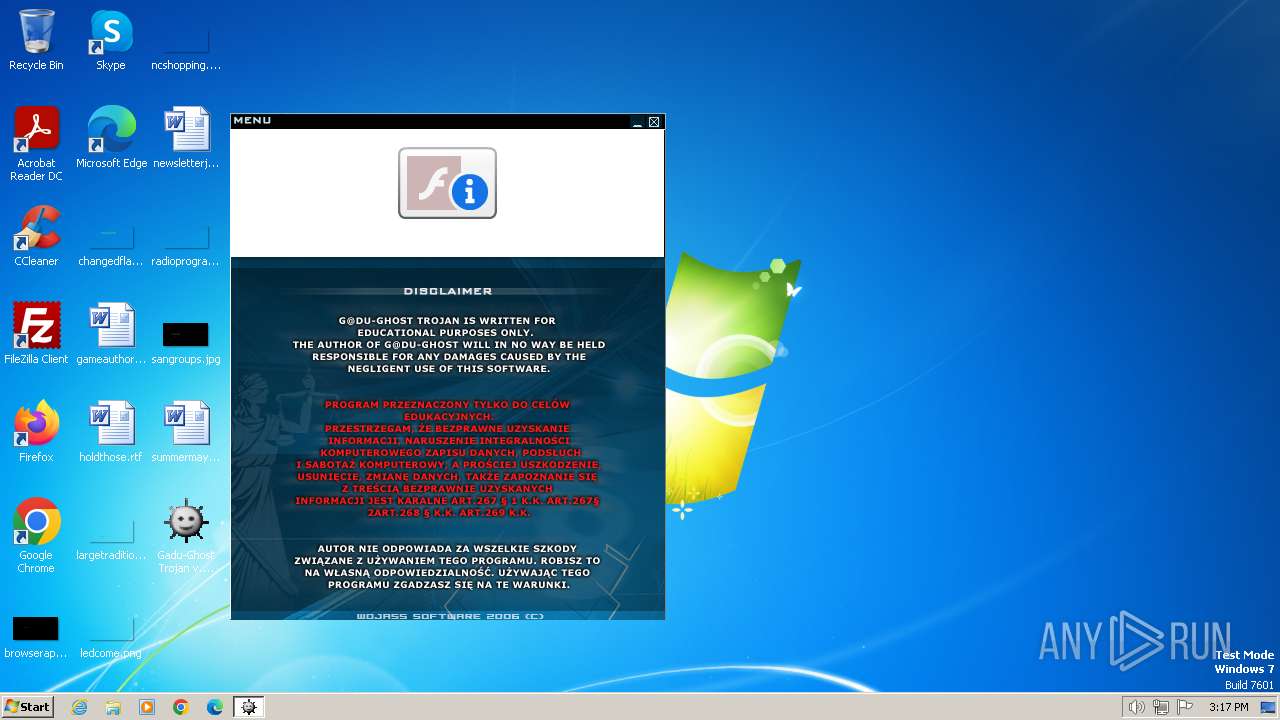Open the network status tray icon

pos(1161,707)
